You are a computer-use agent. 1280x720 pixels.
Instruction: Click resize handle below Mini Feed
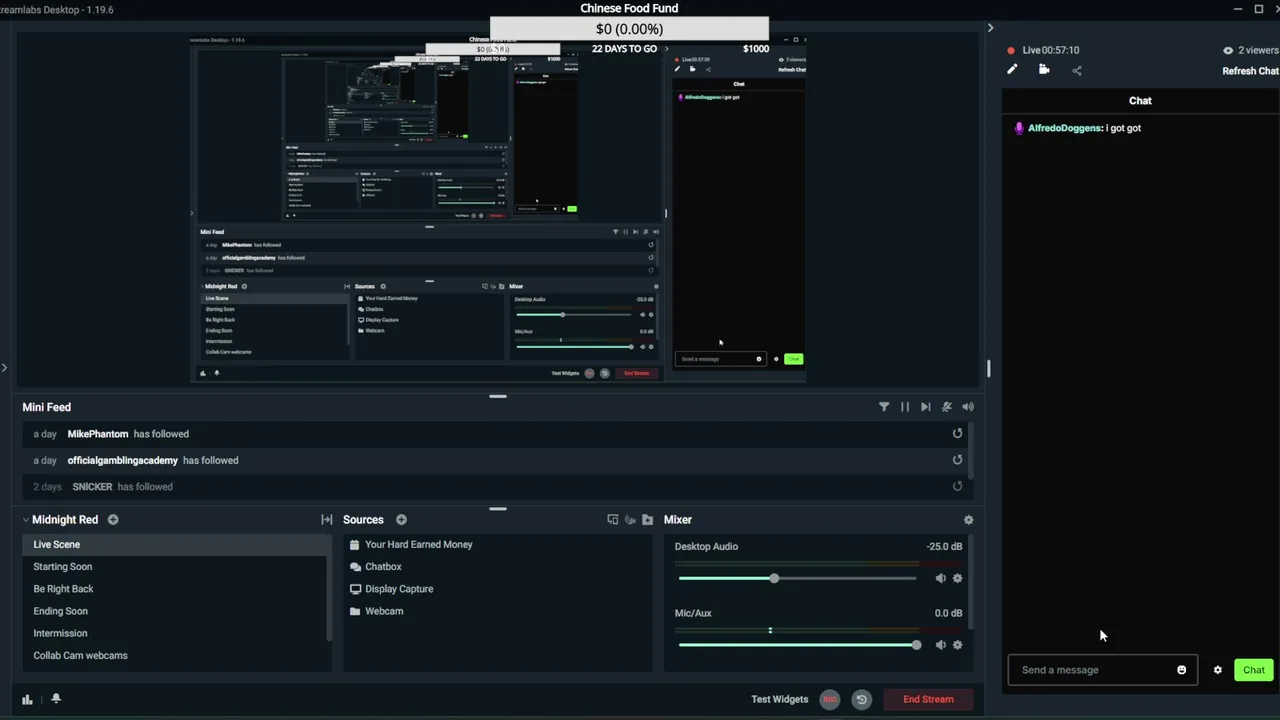(498, 508)
